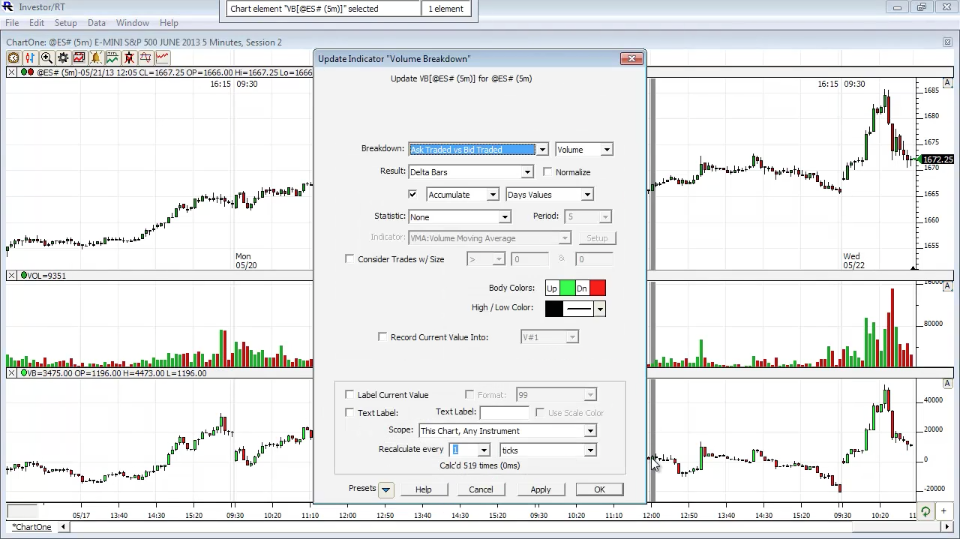Check Consider Trades w/ Size option
The height and width of the screenshot is (539, 963).
[x=349, y=259]
